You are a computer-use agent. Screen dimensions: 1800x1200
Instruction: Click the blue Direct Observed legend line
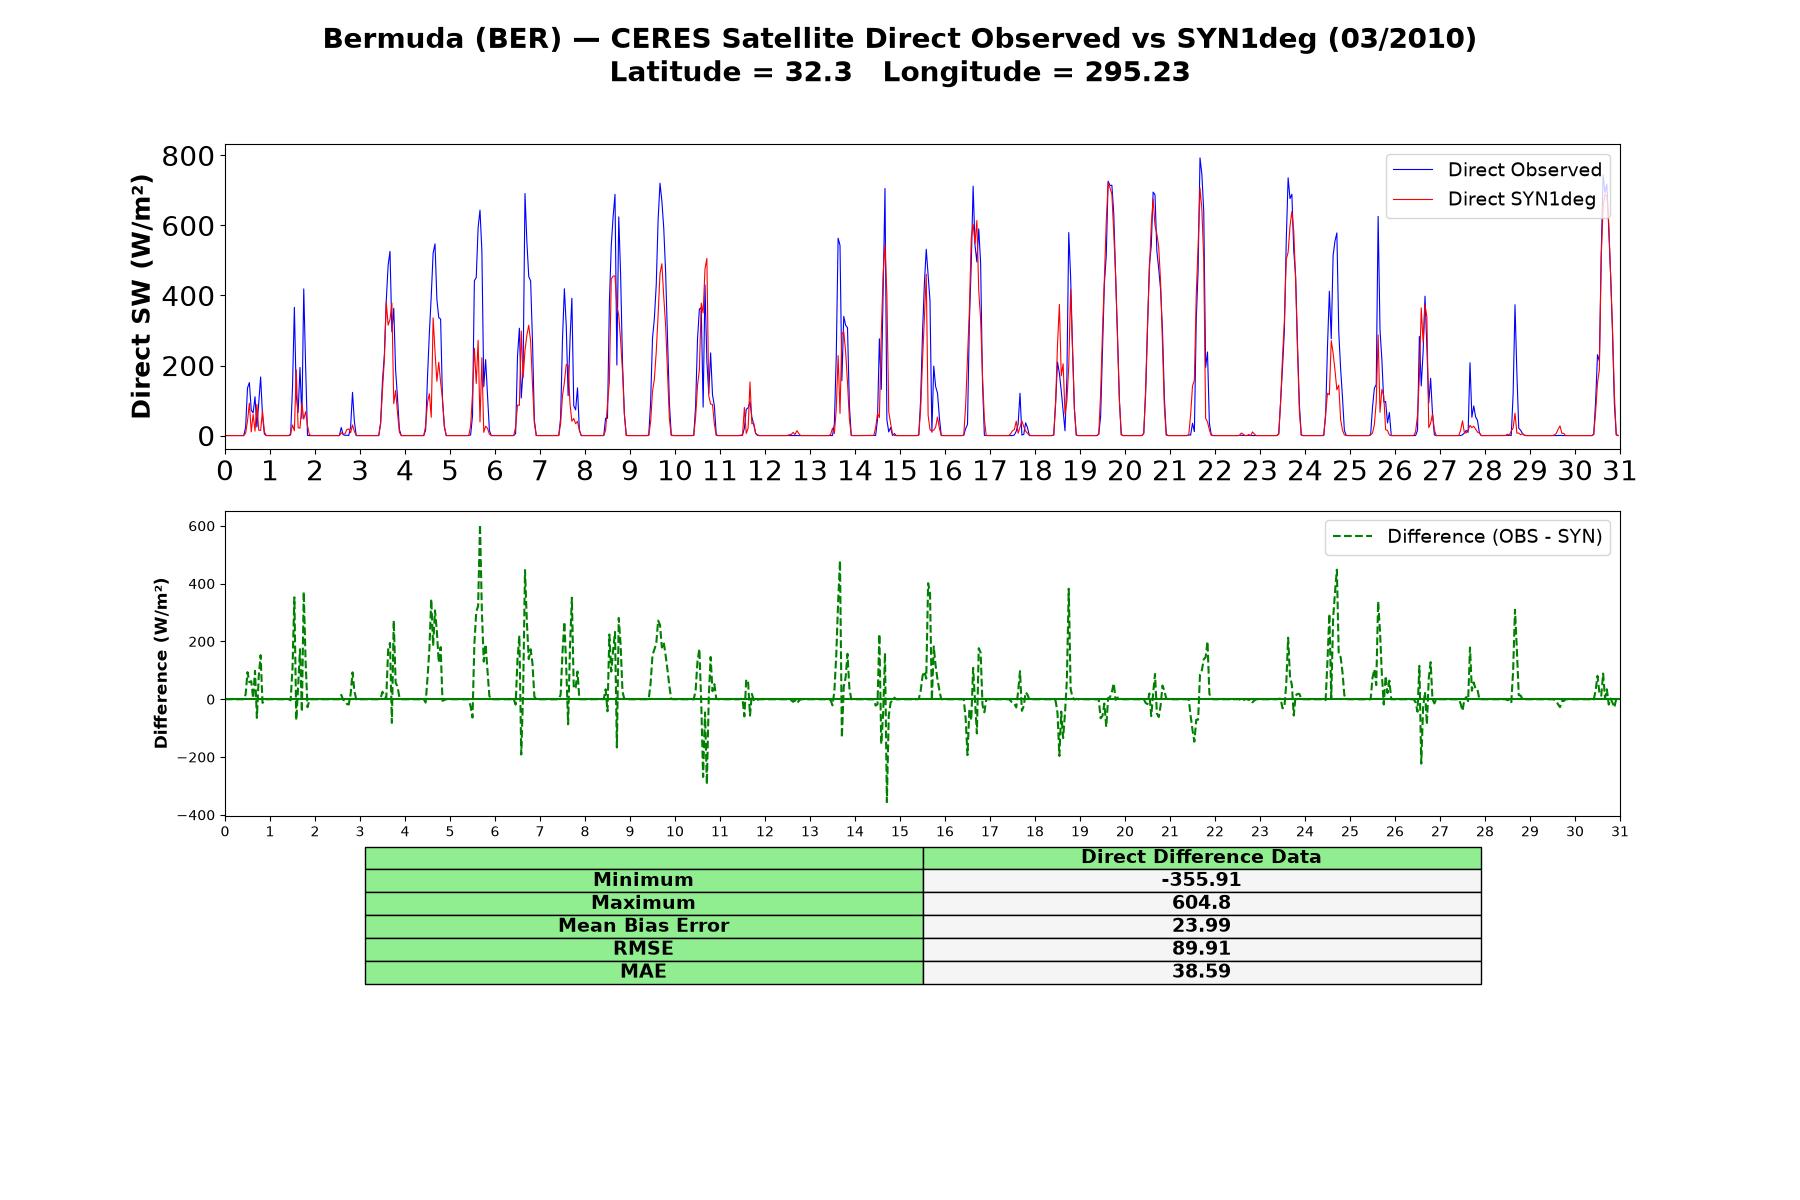coord(1412,170)
